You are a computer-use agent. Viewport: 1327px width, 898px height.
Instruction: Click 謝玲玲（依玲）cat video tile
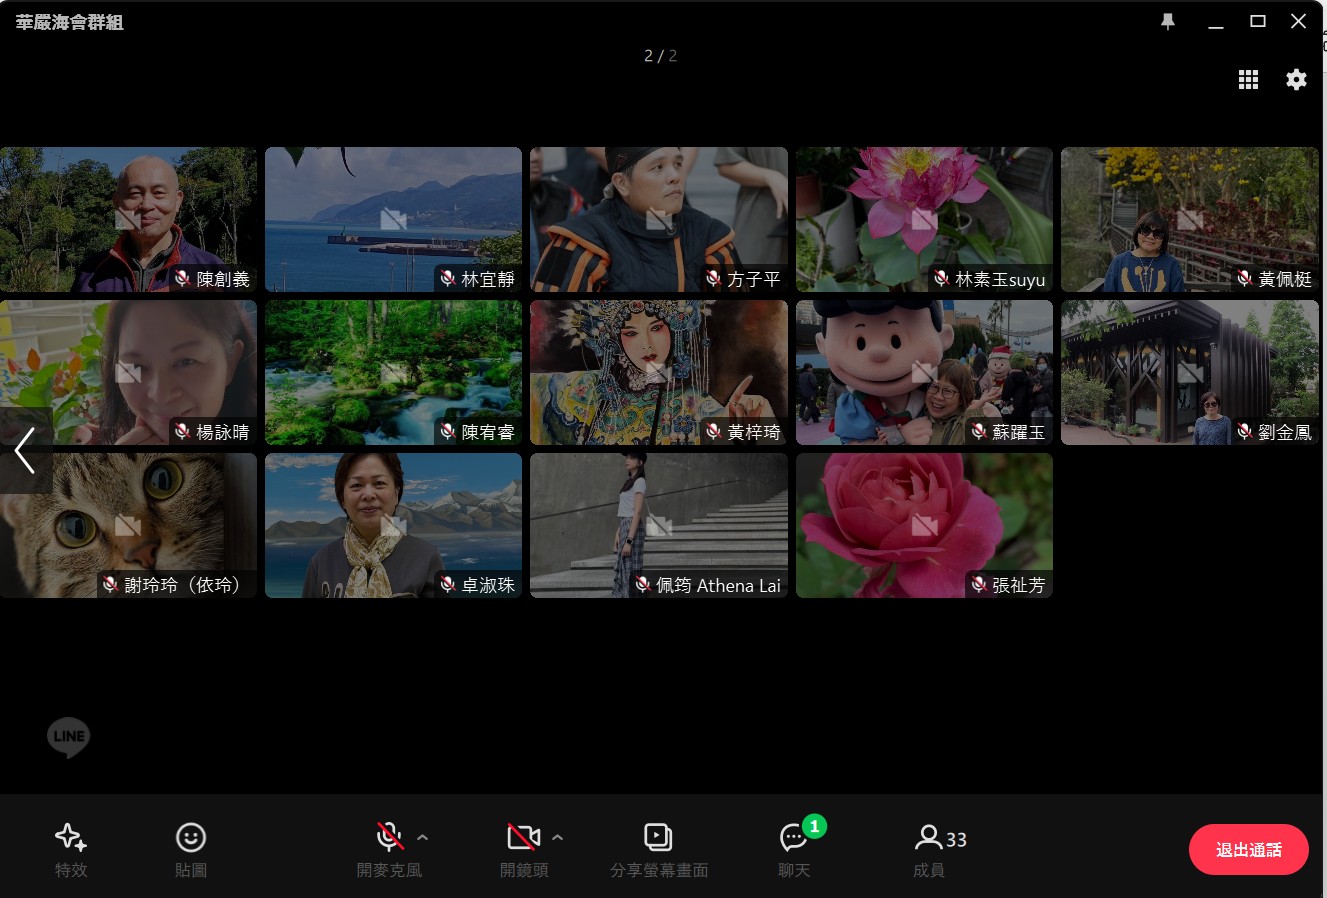click(x=128, y=525)
